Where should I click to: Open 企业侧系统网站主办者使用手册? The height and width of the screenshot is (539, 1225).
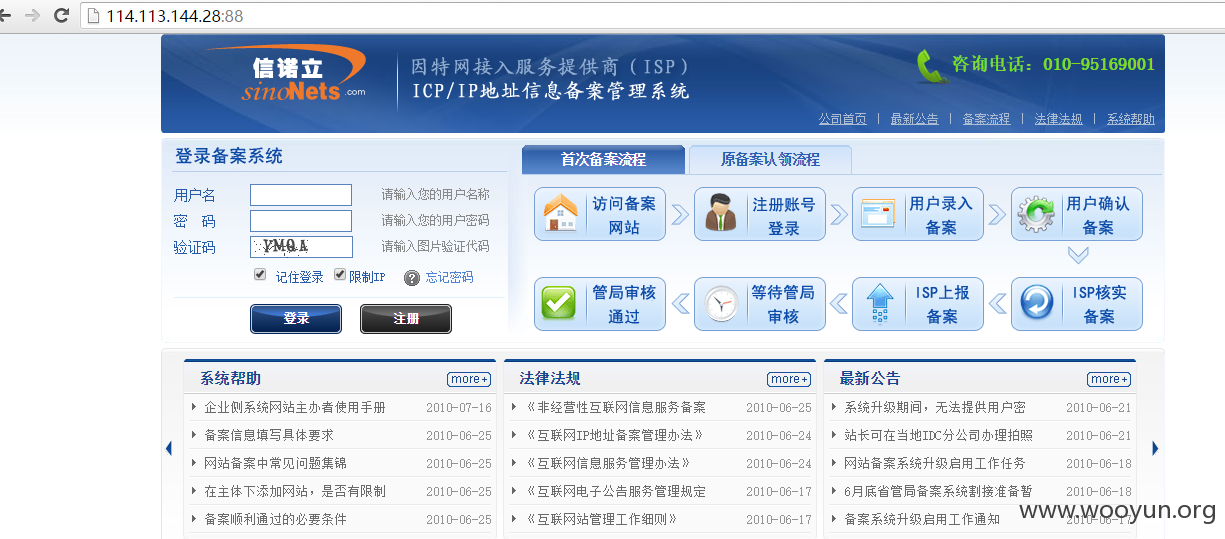tap(295, 408)
